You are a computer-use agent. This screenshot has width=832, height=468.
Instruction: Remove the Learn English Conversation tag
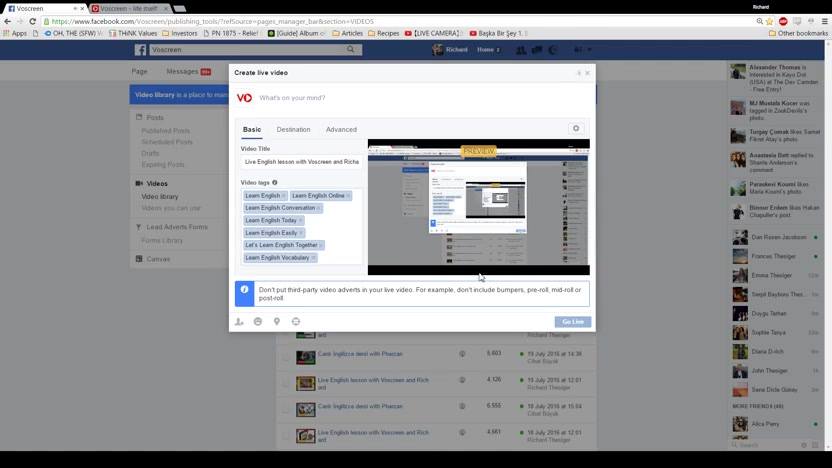(x=318, y=208)
